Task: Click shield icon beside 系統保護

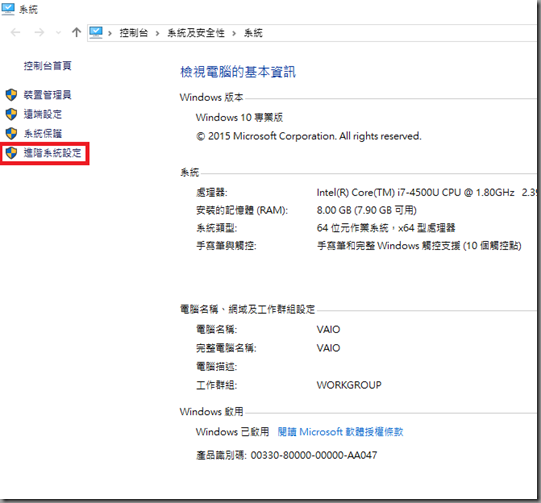Action: (x=11, y=134)
